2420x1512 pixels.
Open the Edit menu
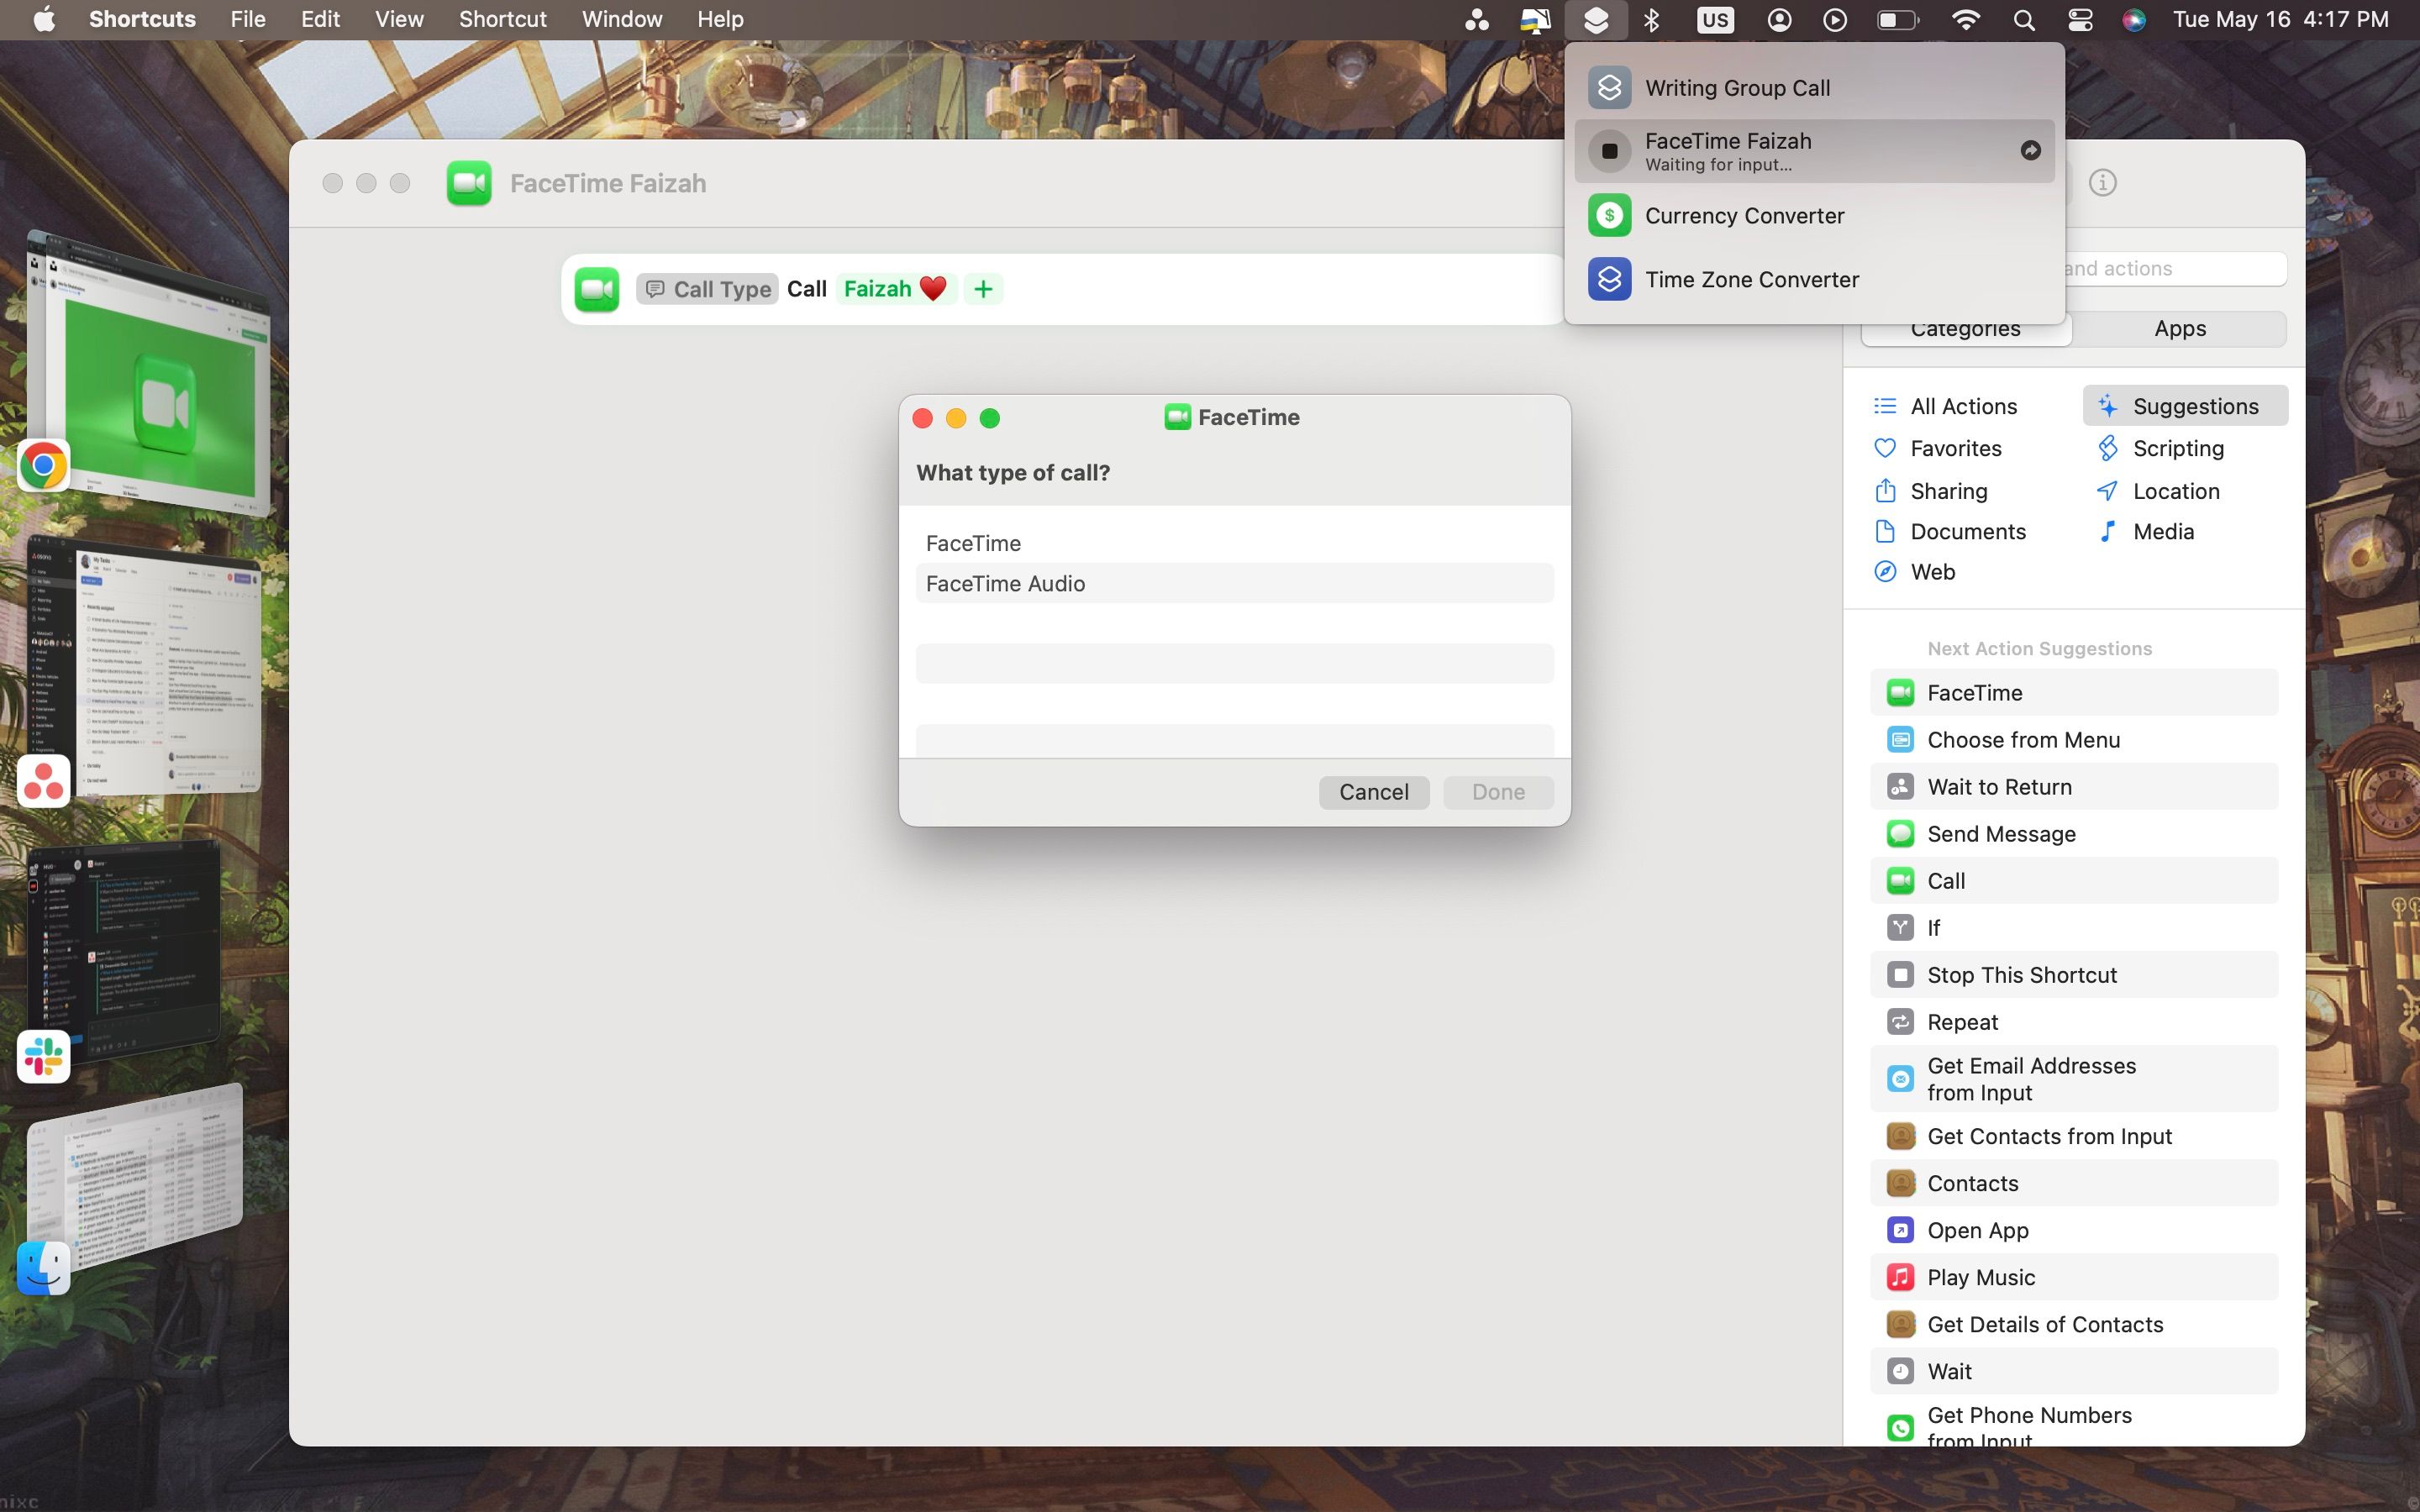(x=320, y=20)
